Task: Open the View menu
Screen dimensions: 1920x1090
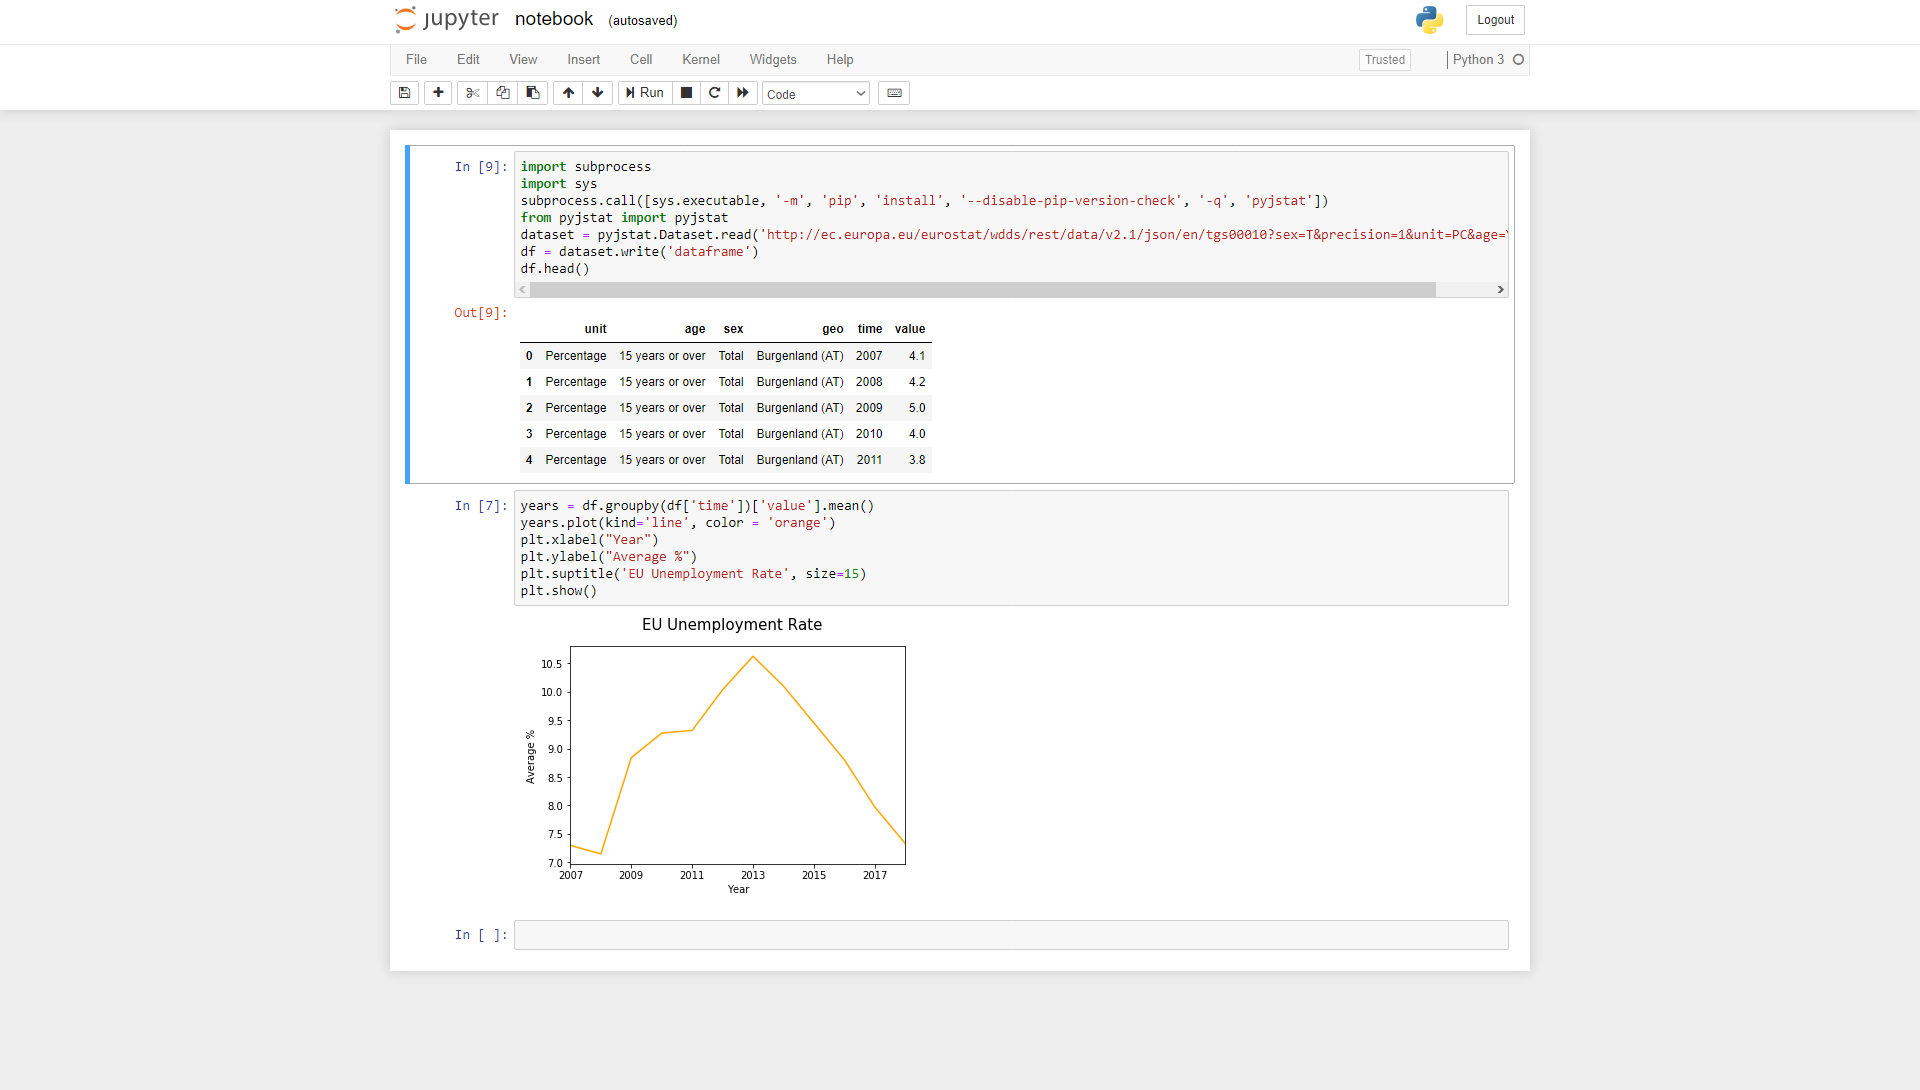Action: (x=523, y=60)
